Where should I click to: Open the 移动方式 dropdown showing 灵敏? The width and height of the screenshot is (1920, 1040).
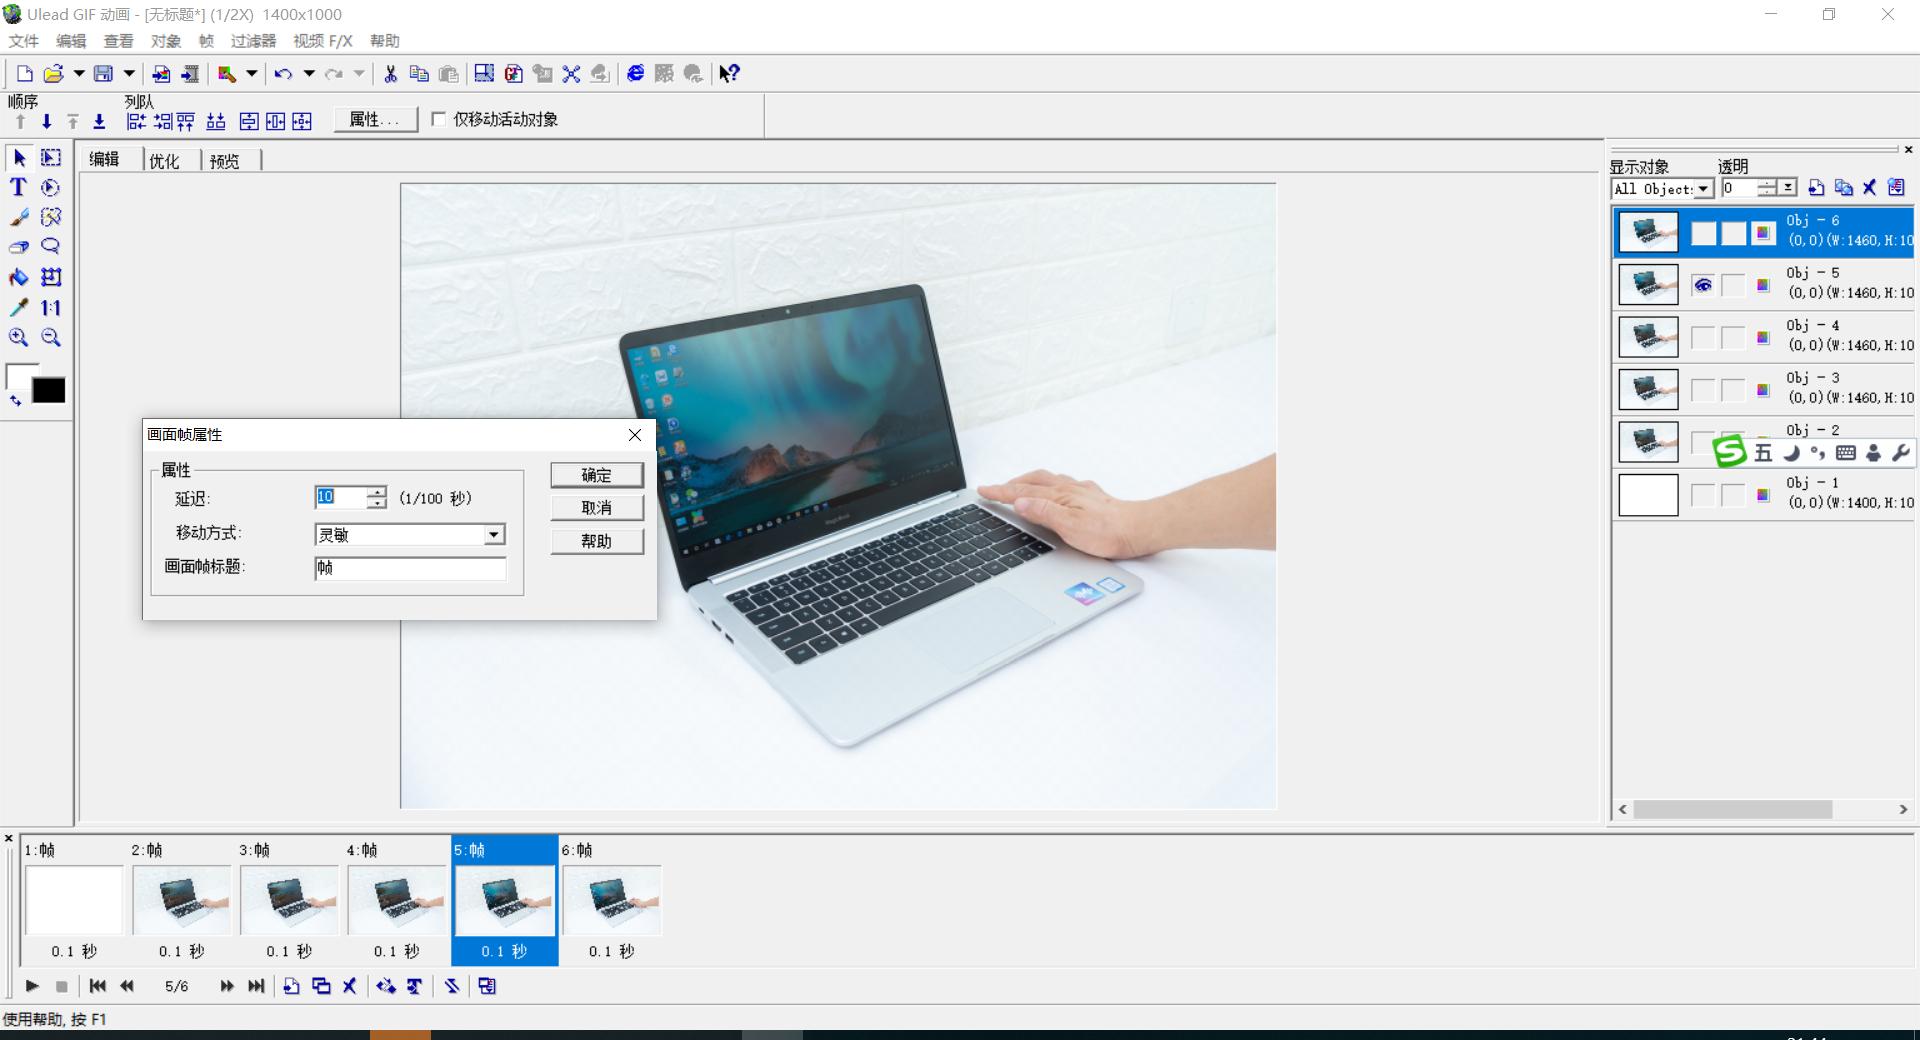click(x=494, y=534)
